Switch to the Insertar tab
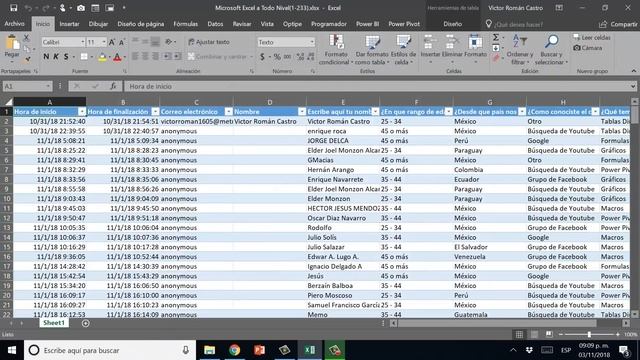 pos(69,24)
